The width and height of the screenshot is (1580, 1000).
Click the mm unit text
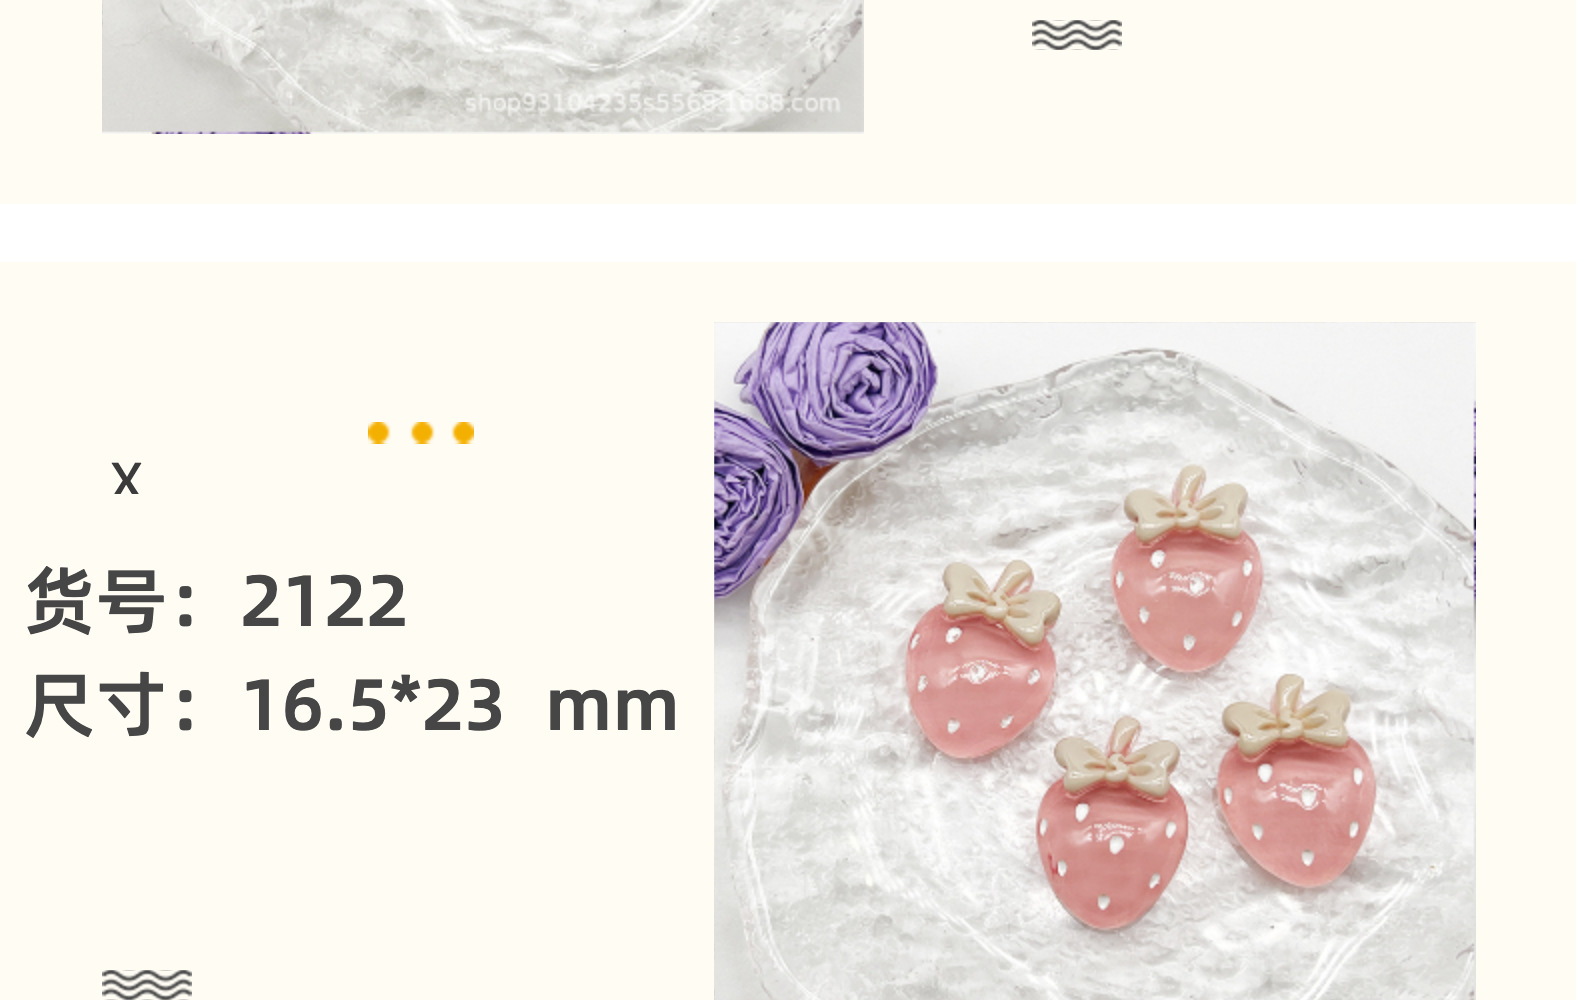(612, 707)
